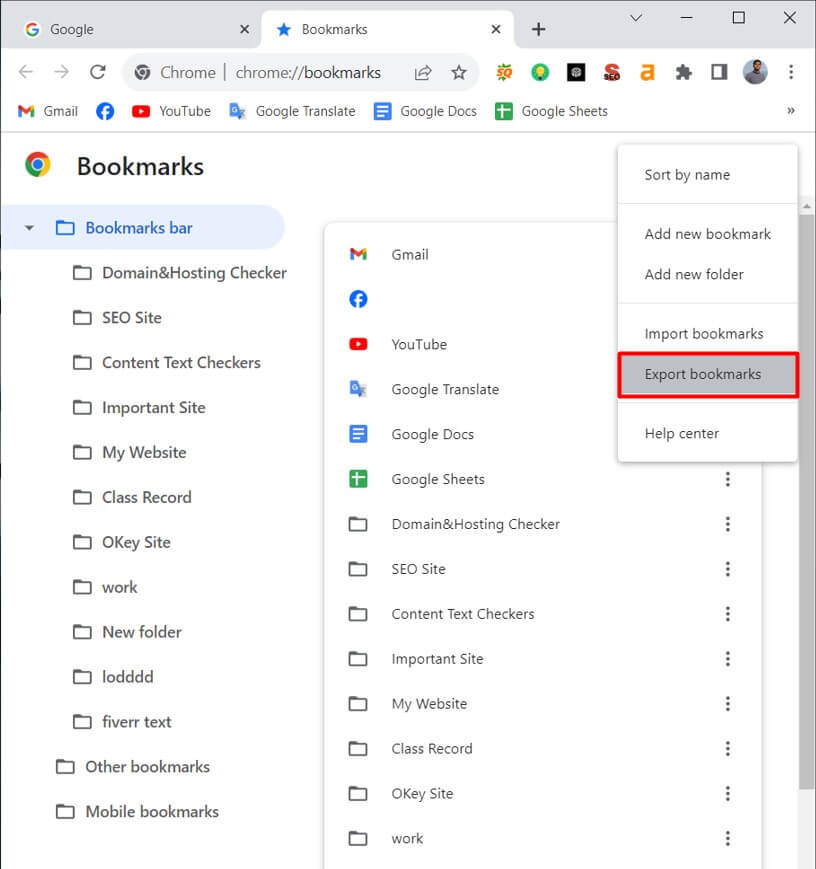Open the green lightbulb extension icon
The image size is (816, 869).
(540, 72)
